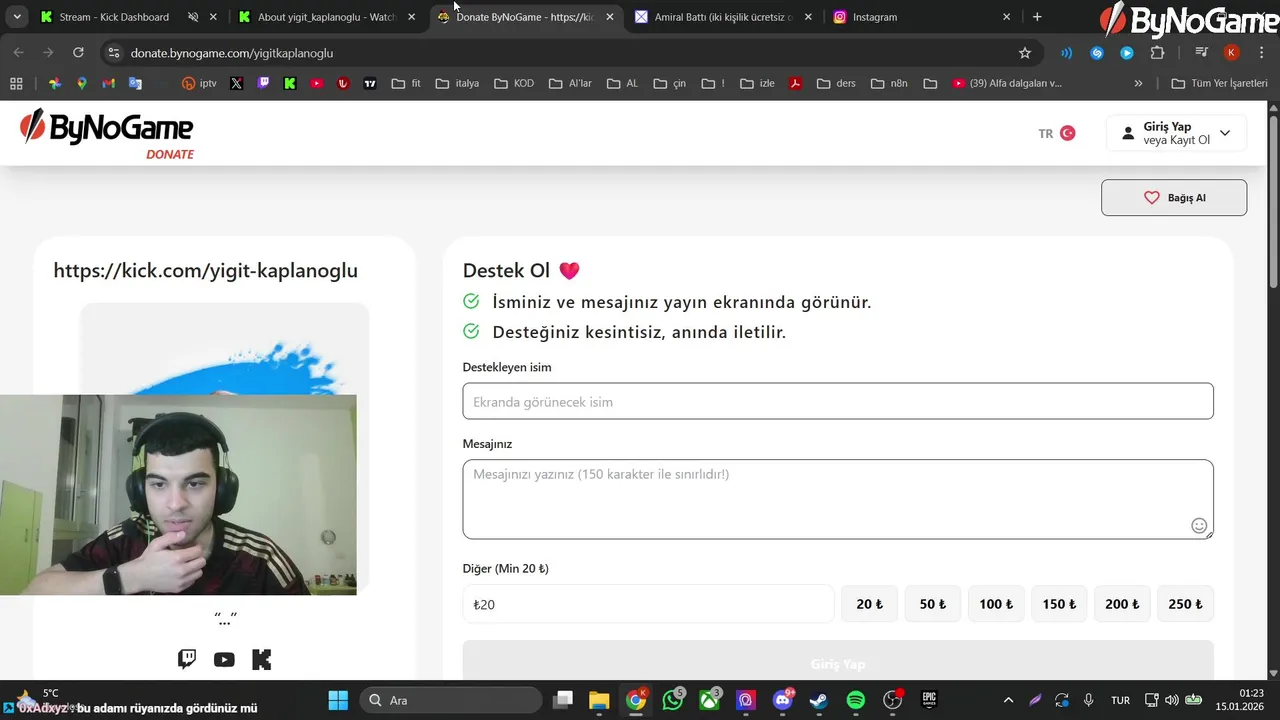Open a new browser tab

tap(1037, 17)
